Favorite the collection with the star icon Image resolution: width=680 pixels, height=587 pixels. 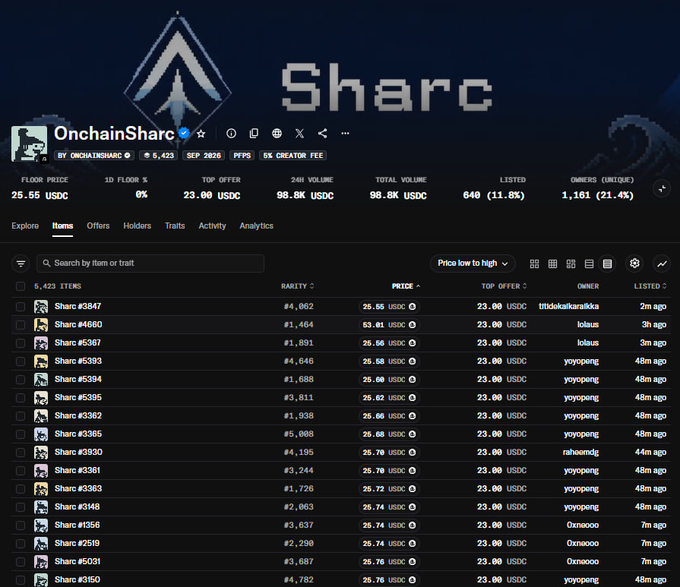(201, 134)
